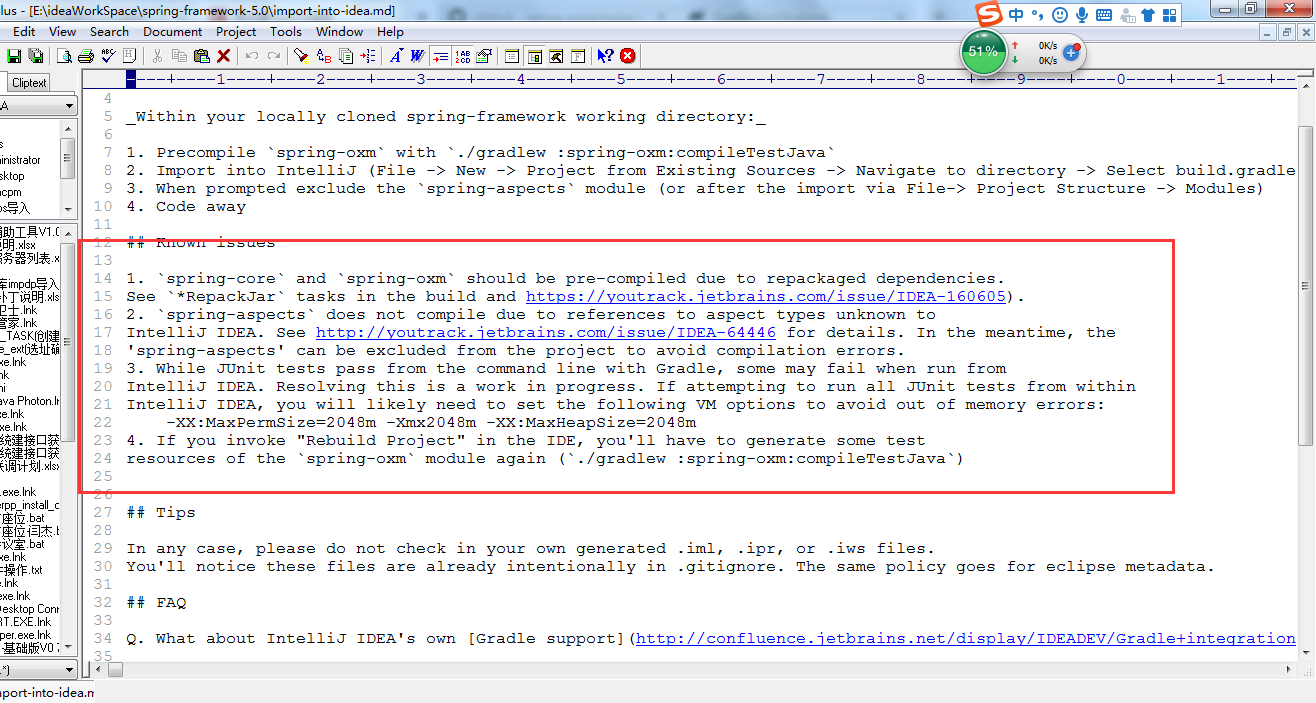Image resolution: width=1316 pixels, height=703 pixels.
Task: Open the Sogou soft keyboard icon
Action: click(x=1104, y=15)
